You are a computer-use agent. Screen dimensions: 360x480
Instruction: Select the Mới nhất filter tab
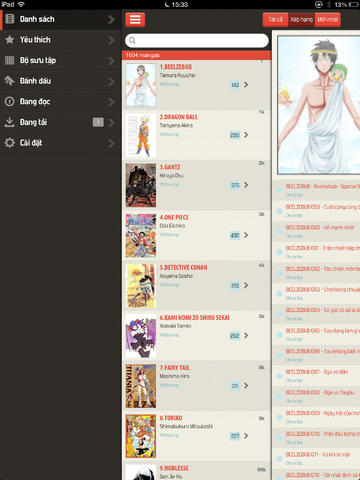[327, 19]
